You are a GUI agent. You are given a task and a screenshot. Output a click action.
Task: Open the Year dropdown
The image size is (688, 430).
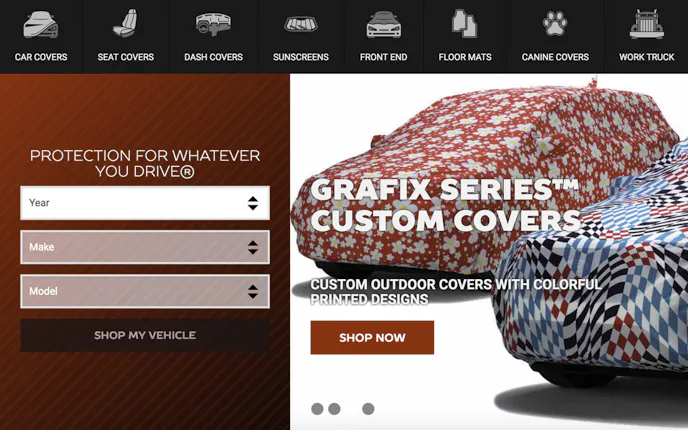point(145,203)
